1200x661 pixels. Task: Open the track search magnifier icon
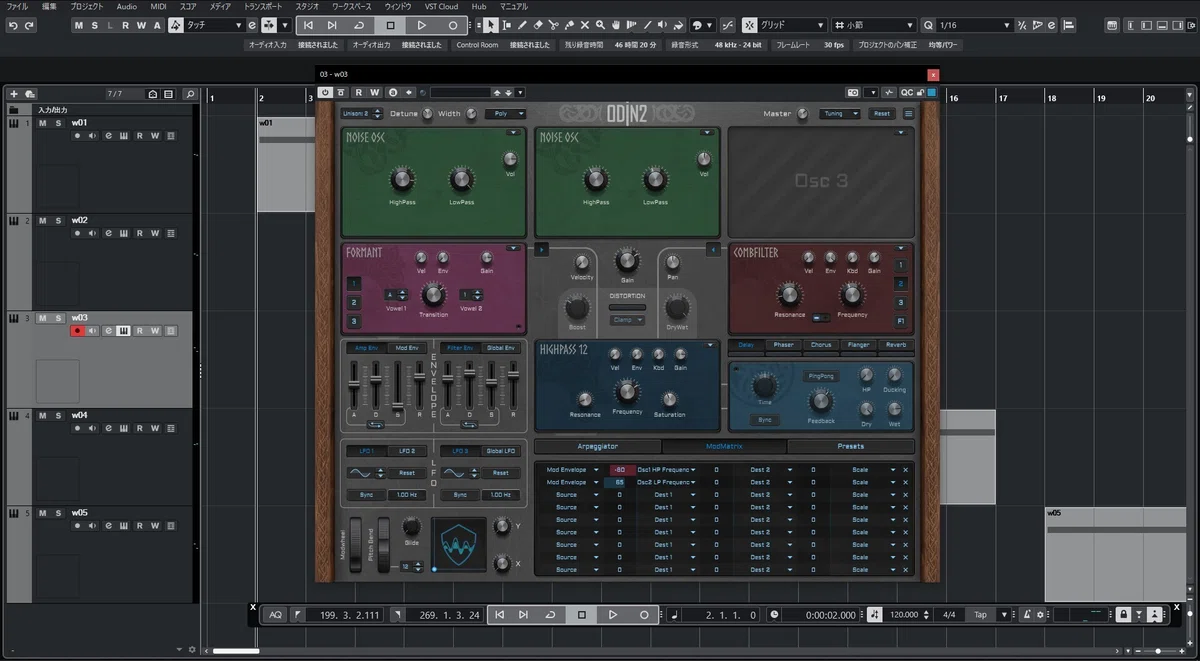click(x=190, y=94)
